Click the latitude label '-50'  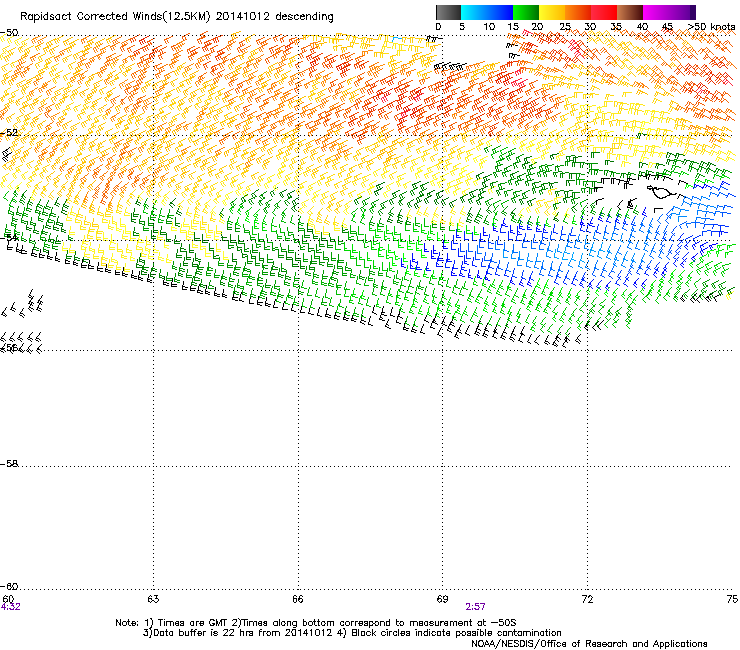[x=9, y=33]
